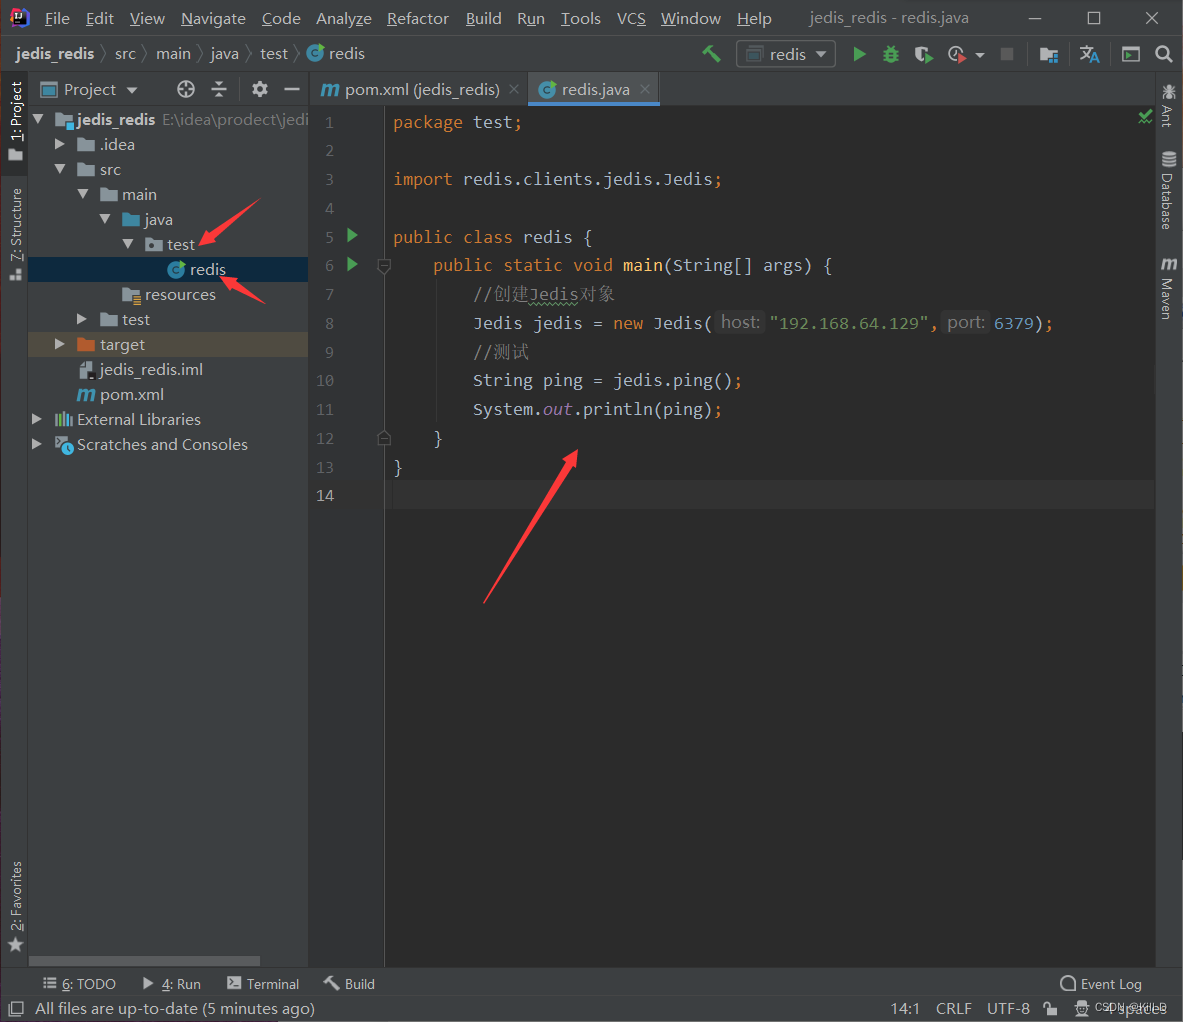Click the locate target crosshair icon in Project panel
The image size is (1183, 1022).
tap(186, 90)
